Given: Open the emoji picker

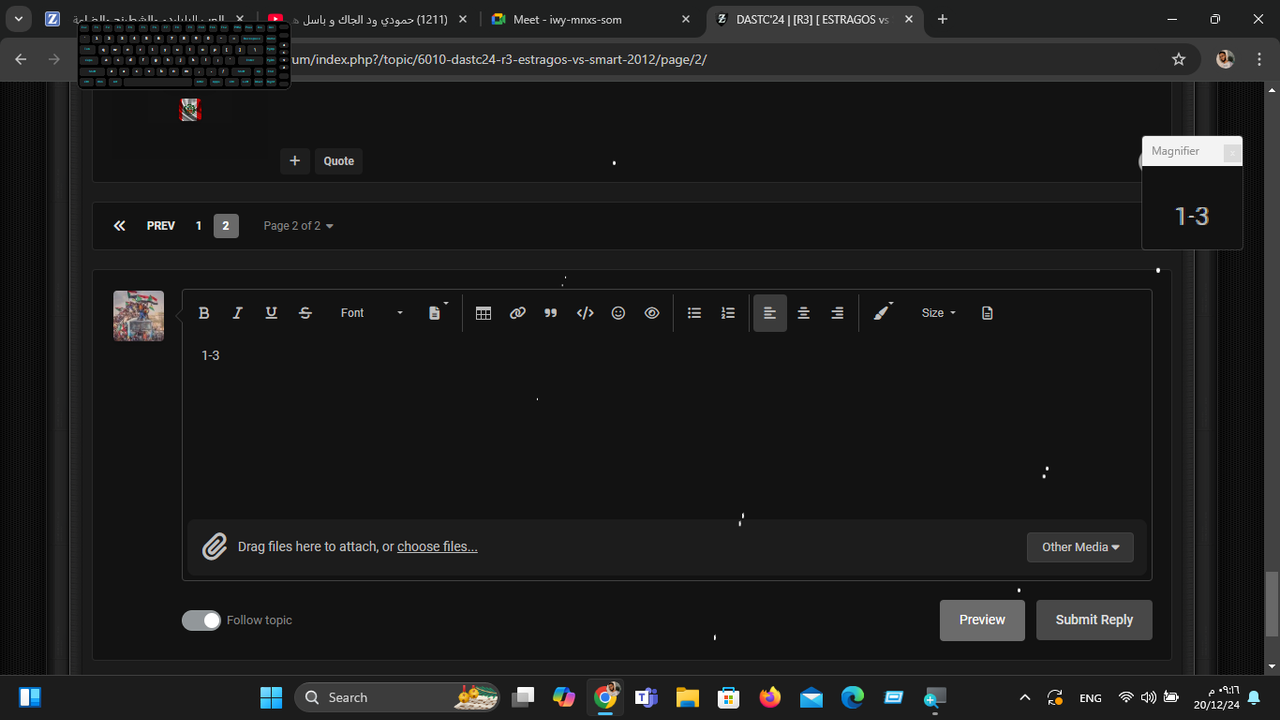Looking at the screenshot, I should (618, 313).
